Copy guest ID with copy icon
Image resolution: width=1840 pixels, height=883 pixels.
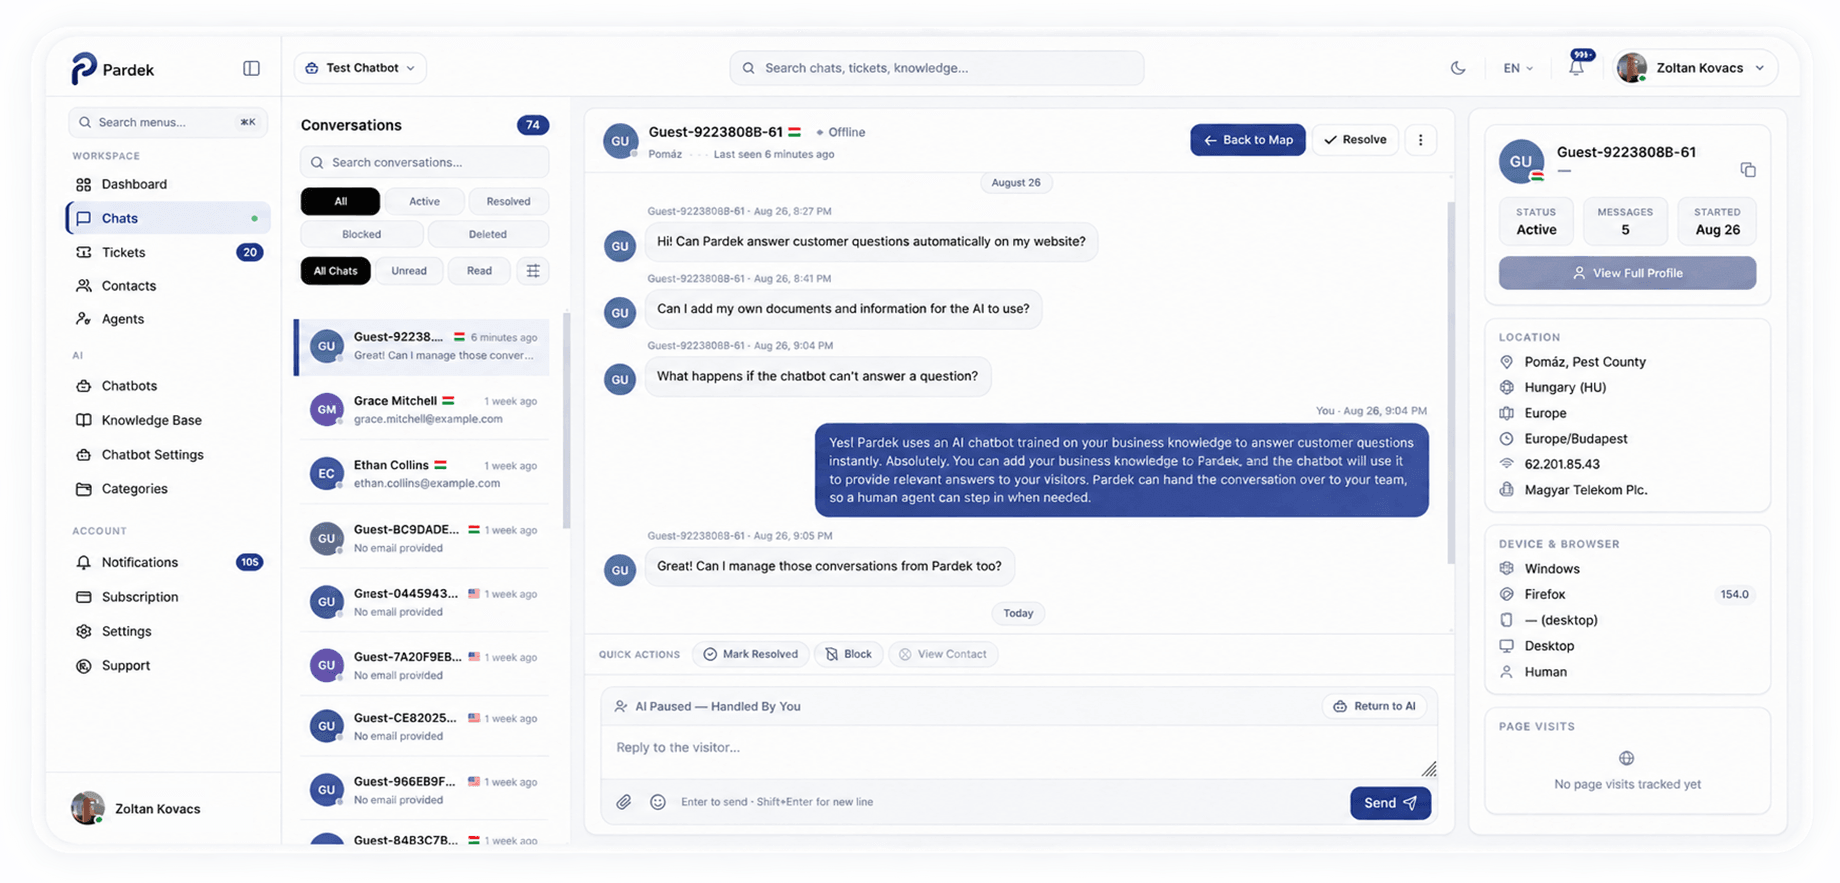click(x=1748, y=169)
